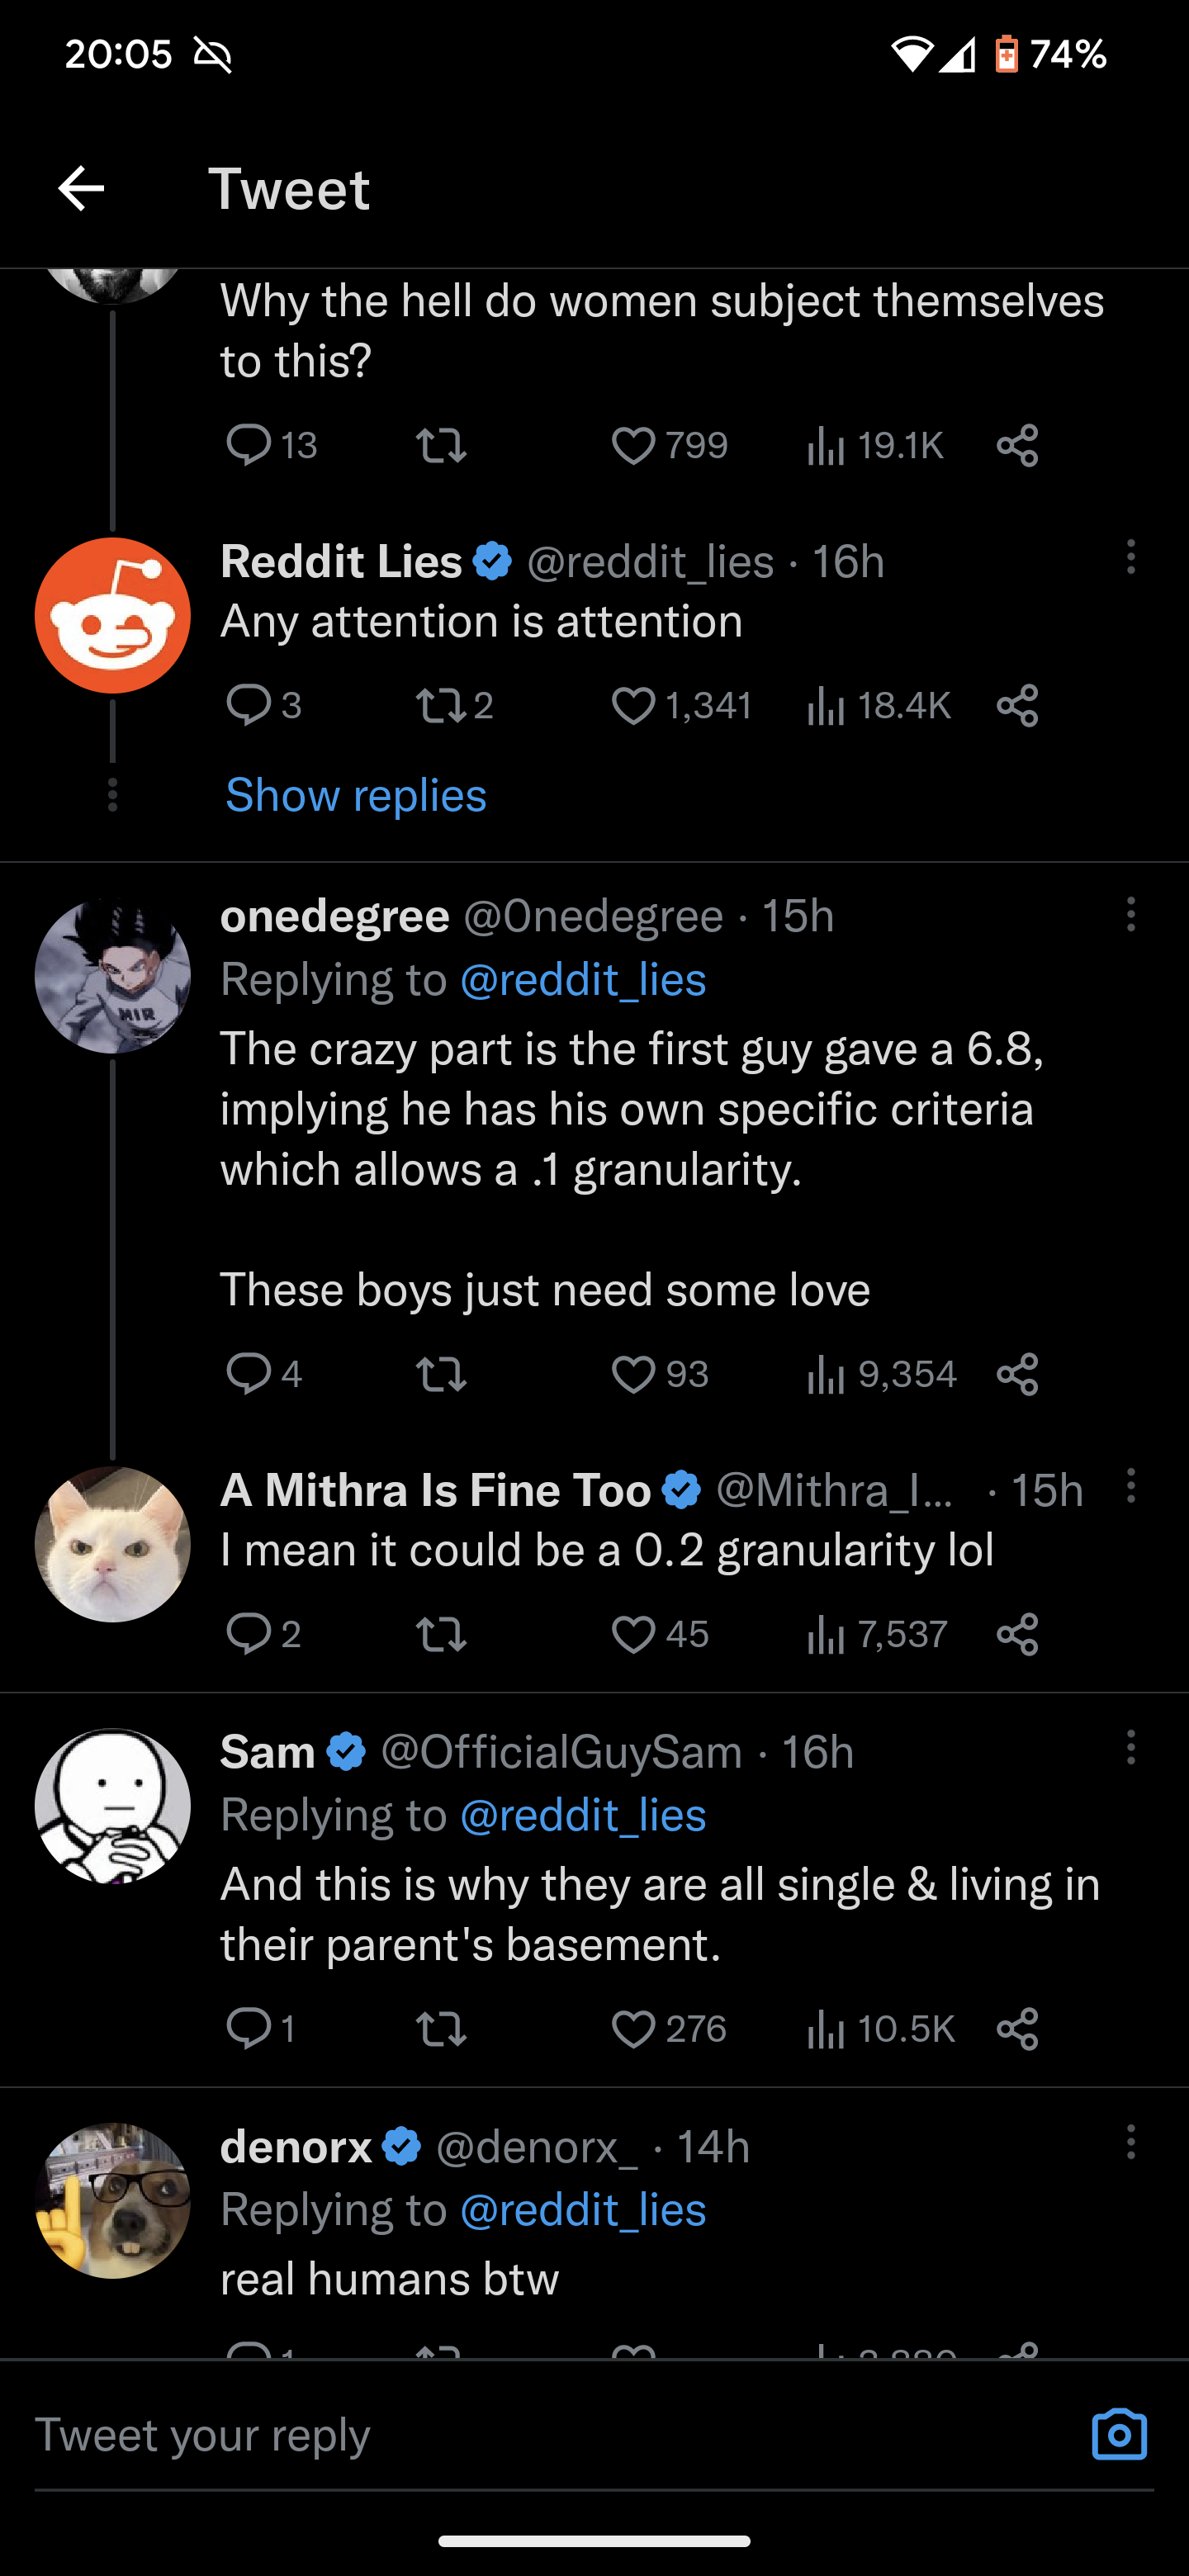
Task: Open three-dot menu on onedegree tweet
Action: pyautogui.click(x=1131, y=914)
